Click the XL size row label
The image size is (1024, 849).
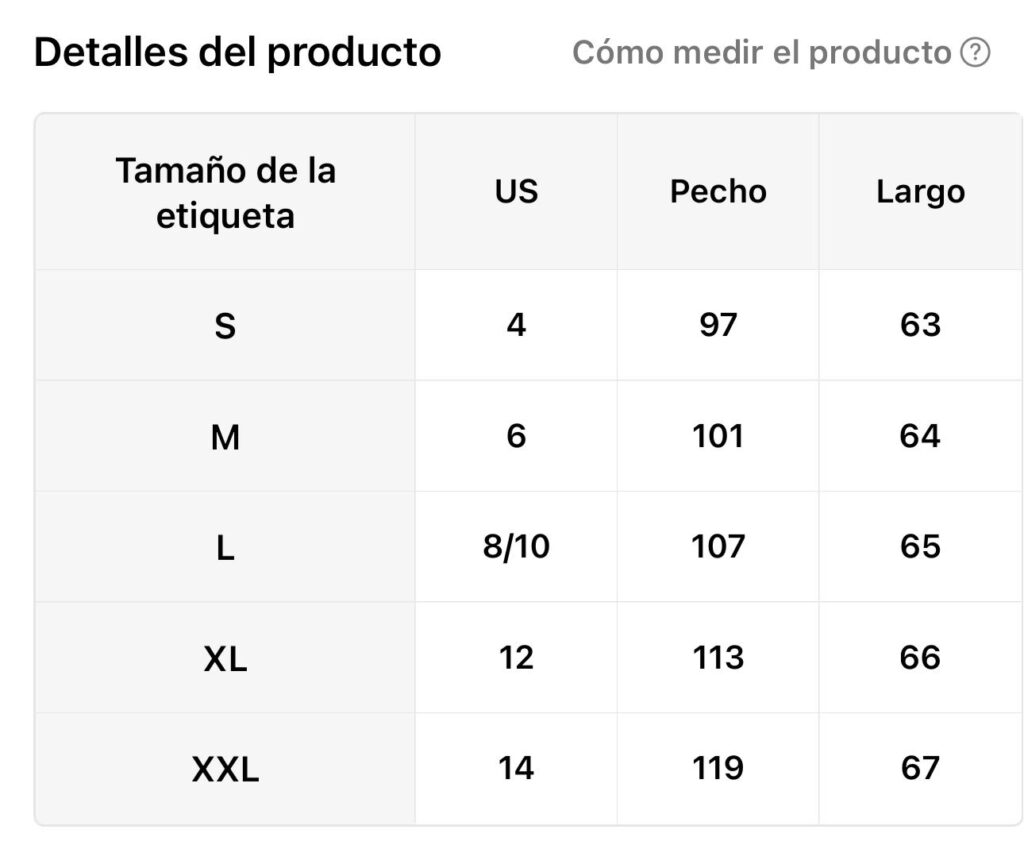pyautogui.click(x=225, y=658)
